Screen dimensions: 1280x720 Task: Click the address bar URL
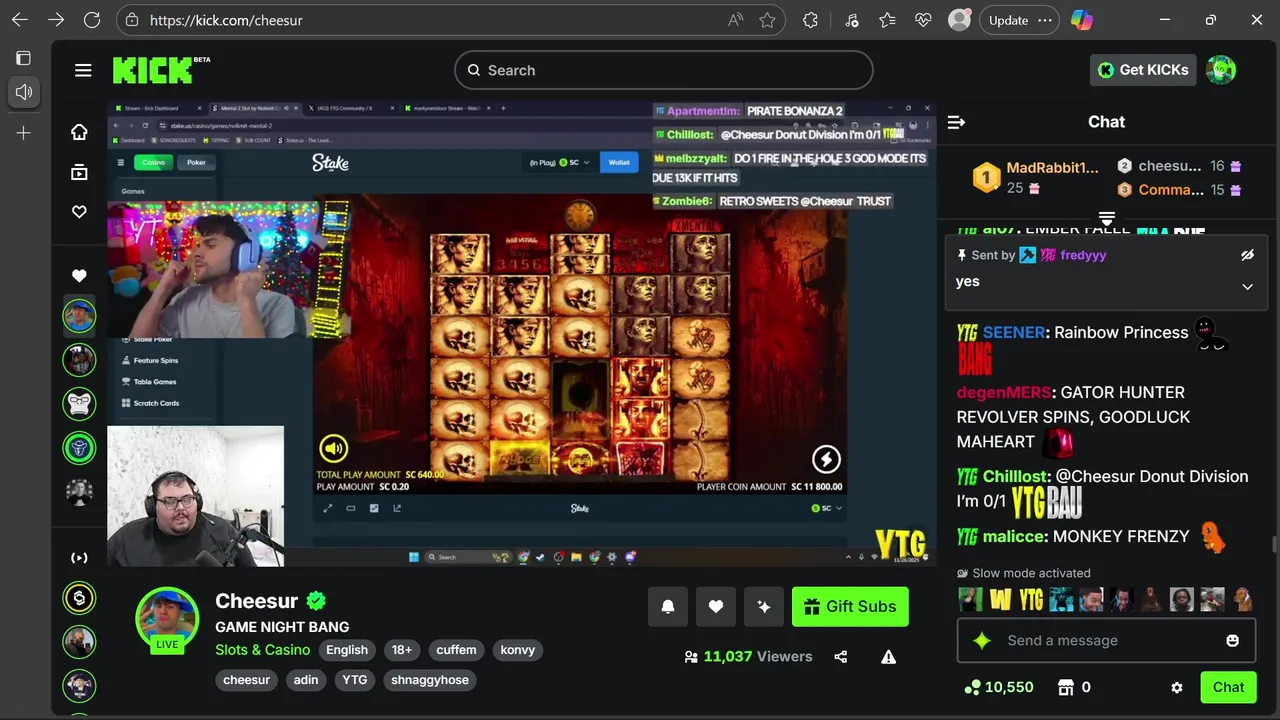click(226, 20)
